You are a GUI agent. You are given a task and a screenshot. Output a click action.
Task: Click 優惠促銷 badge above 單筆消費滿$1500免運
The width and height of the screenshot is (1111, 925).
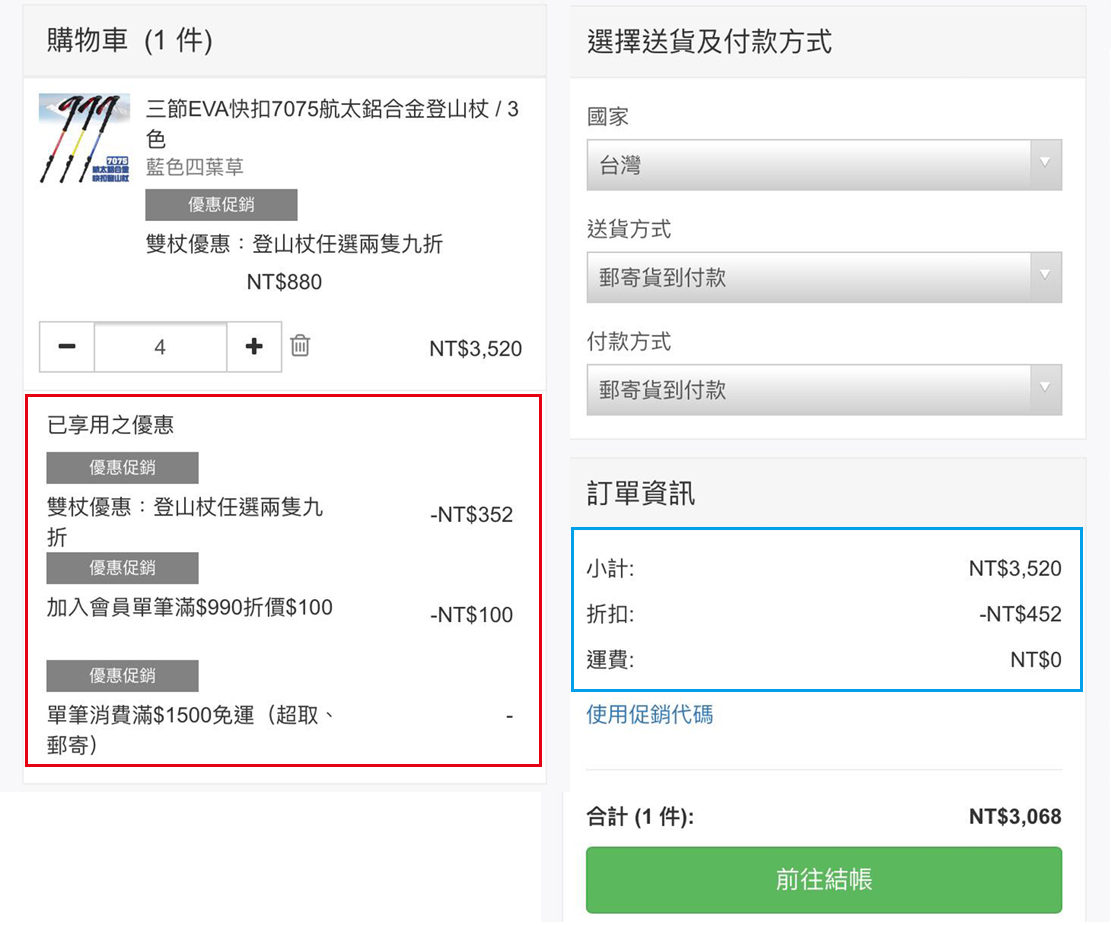click(122, 675)
